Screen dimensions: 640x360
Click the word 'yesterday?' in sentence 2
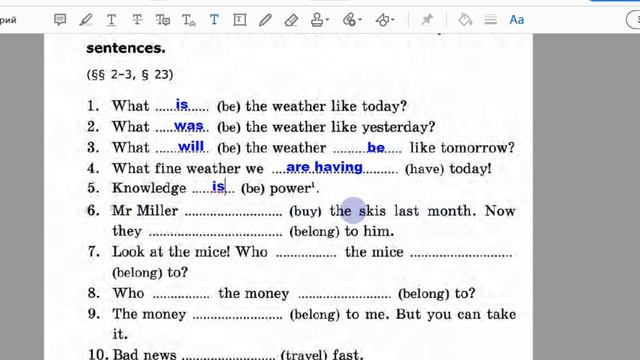point(398,127)
